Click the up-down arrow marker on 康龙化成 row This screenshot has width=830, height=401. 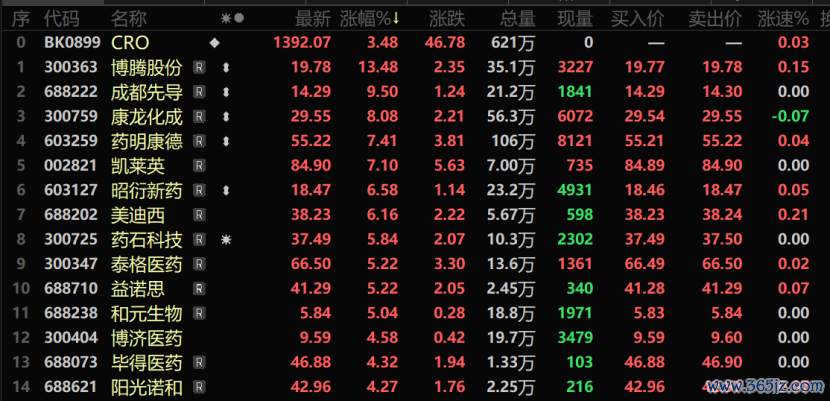pos(226,116)
